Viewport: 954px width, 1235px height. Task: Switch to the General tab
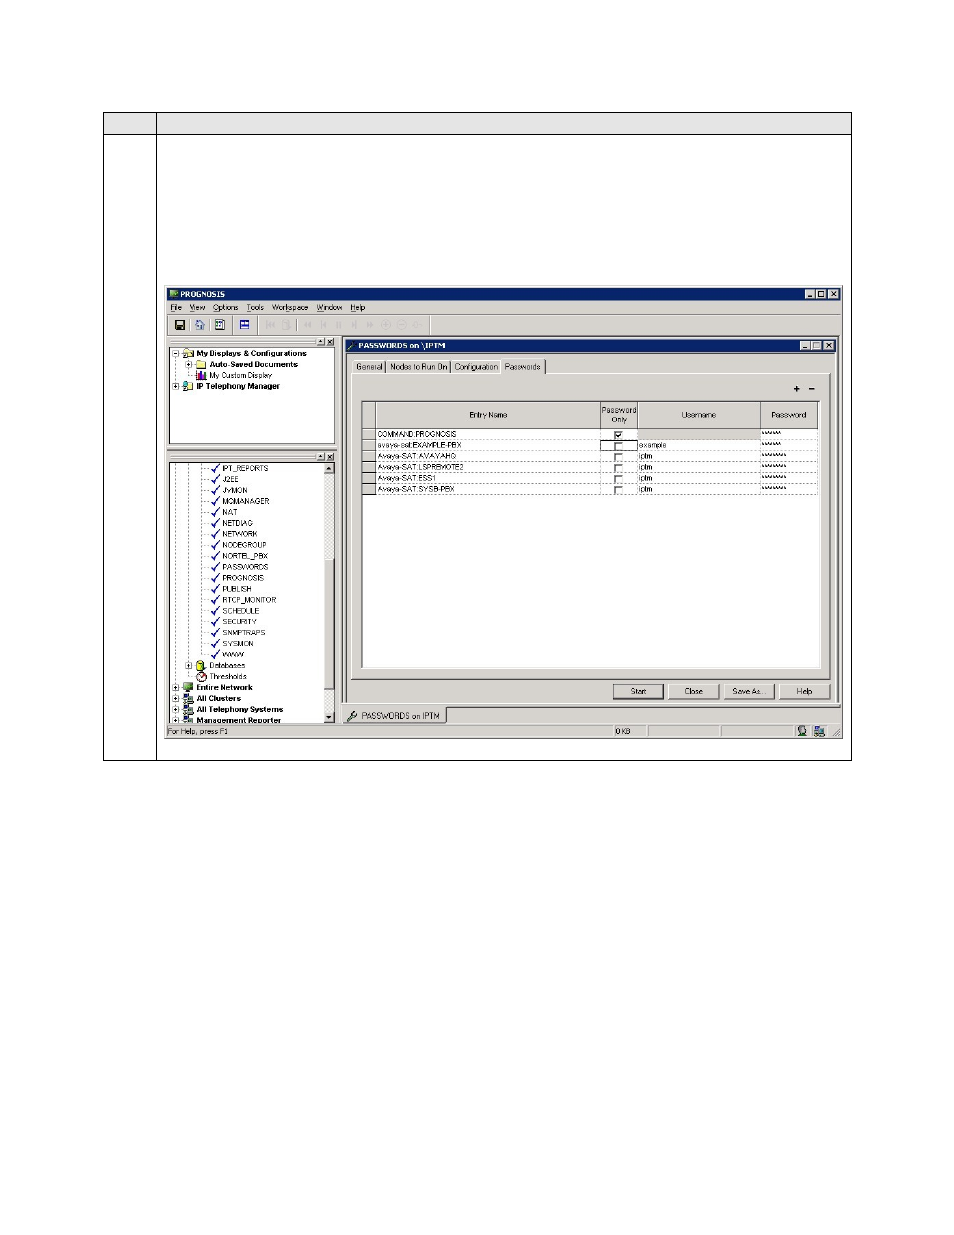tap(369, 367)
